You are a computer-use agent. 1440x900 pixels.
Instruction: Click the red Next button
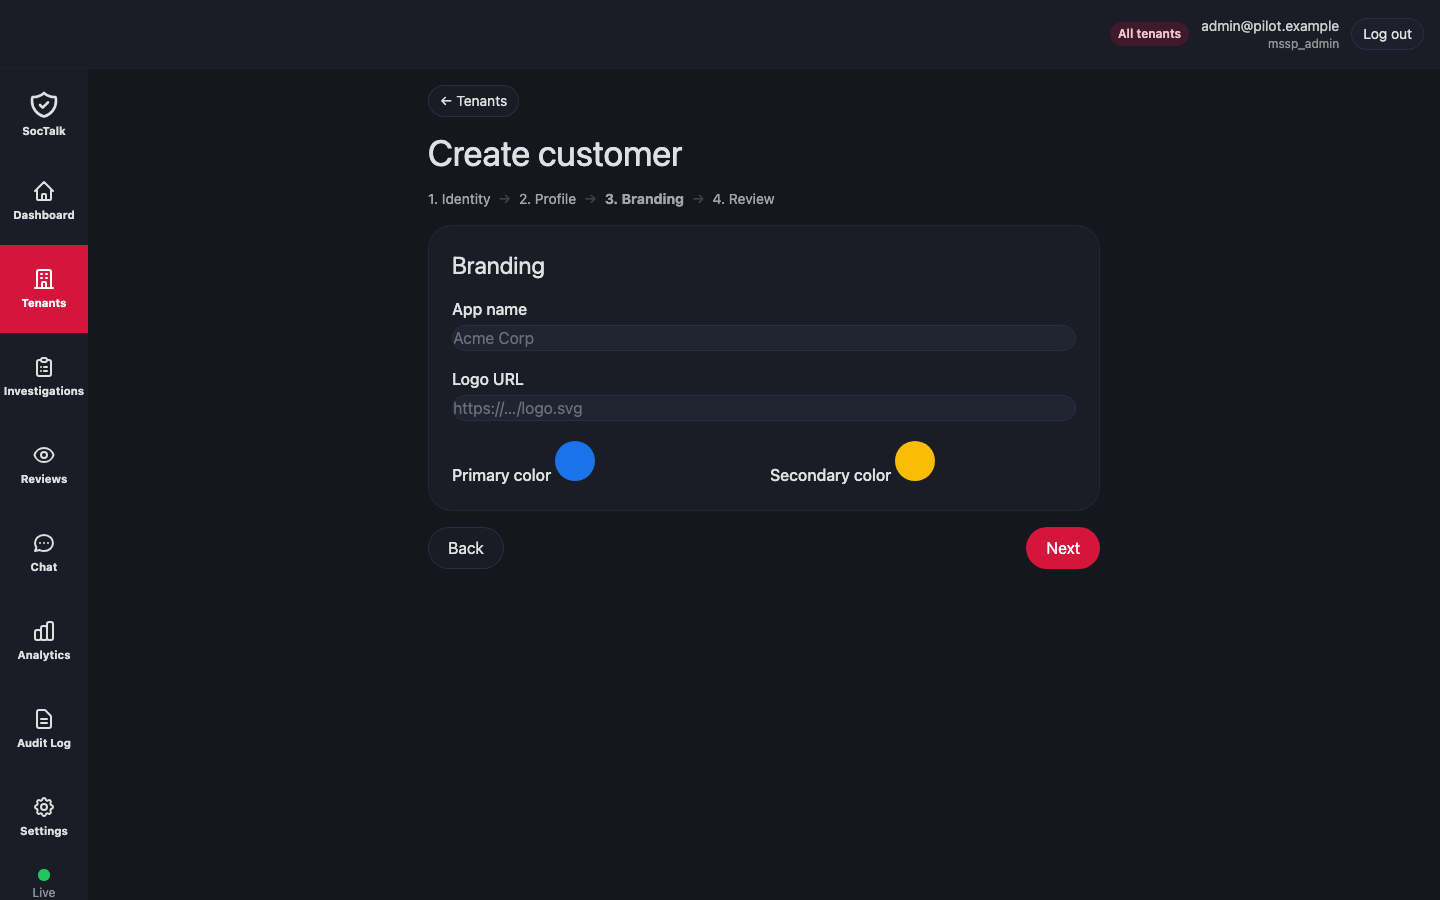(1063, 548)
